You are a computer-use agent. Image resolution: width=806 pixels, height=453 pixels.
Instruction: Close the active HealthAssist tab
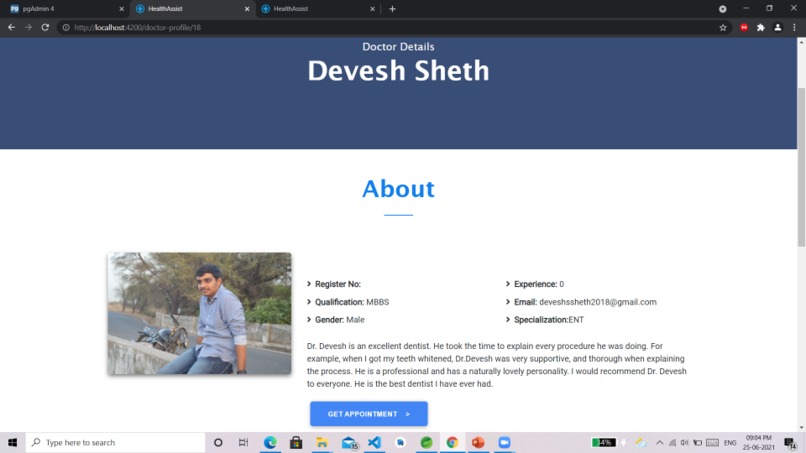247,9
